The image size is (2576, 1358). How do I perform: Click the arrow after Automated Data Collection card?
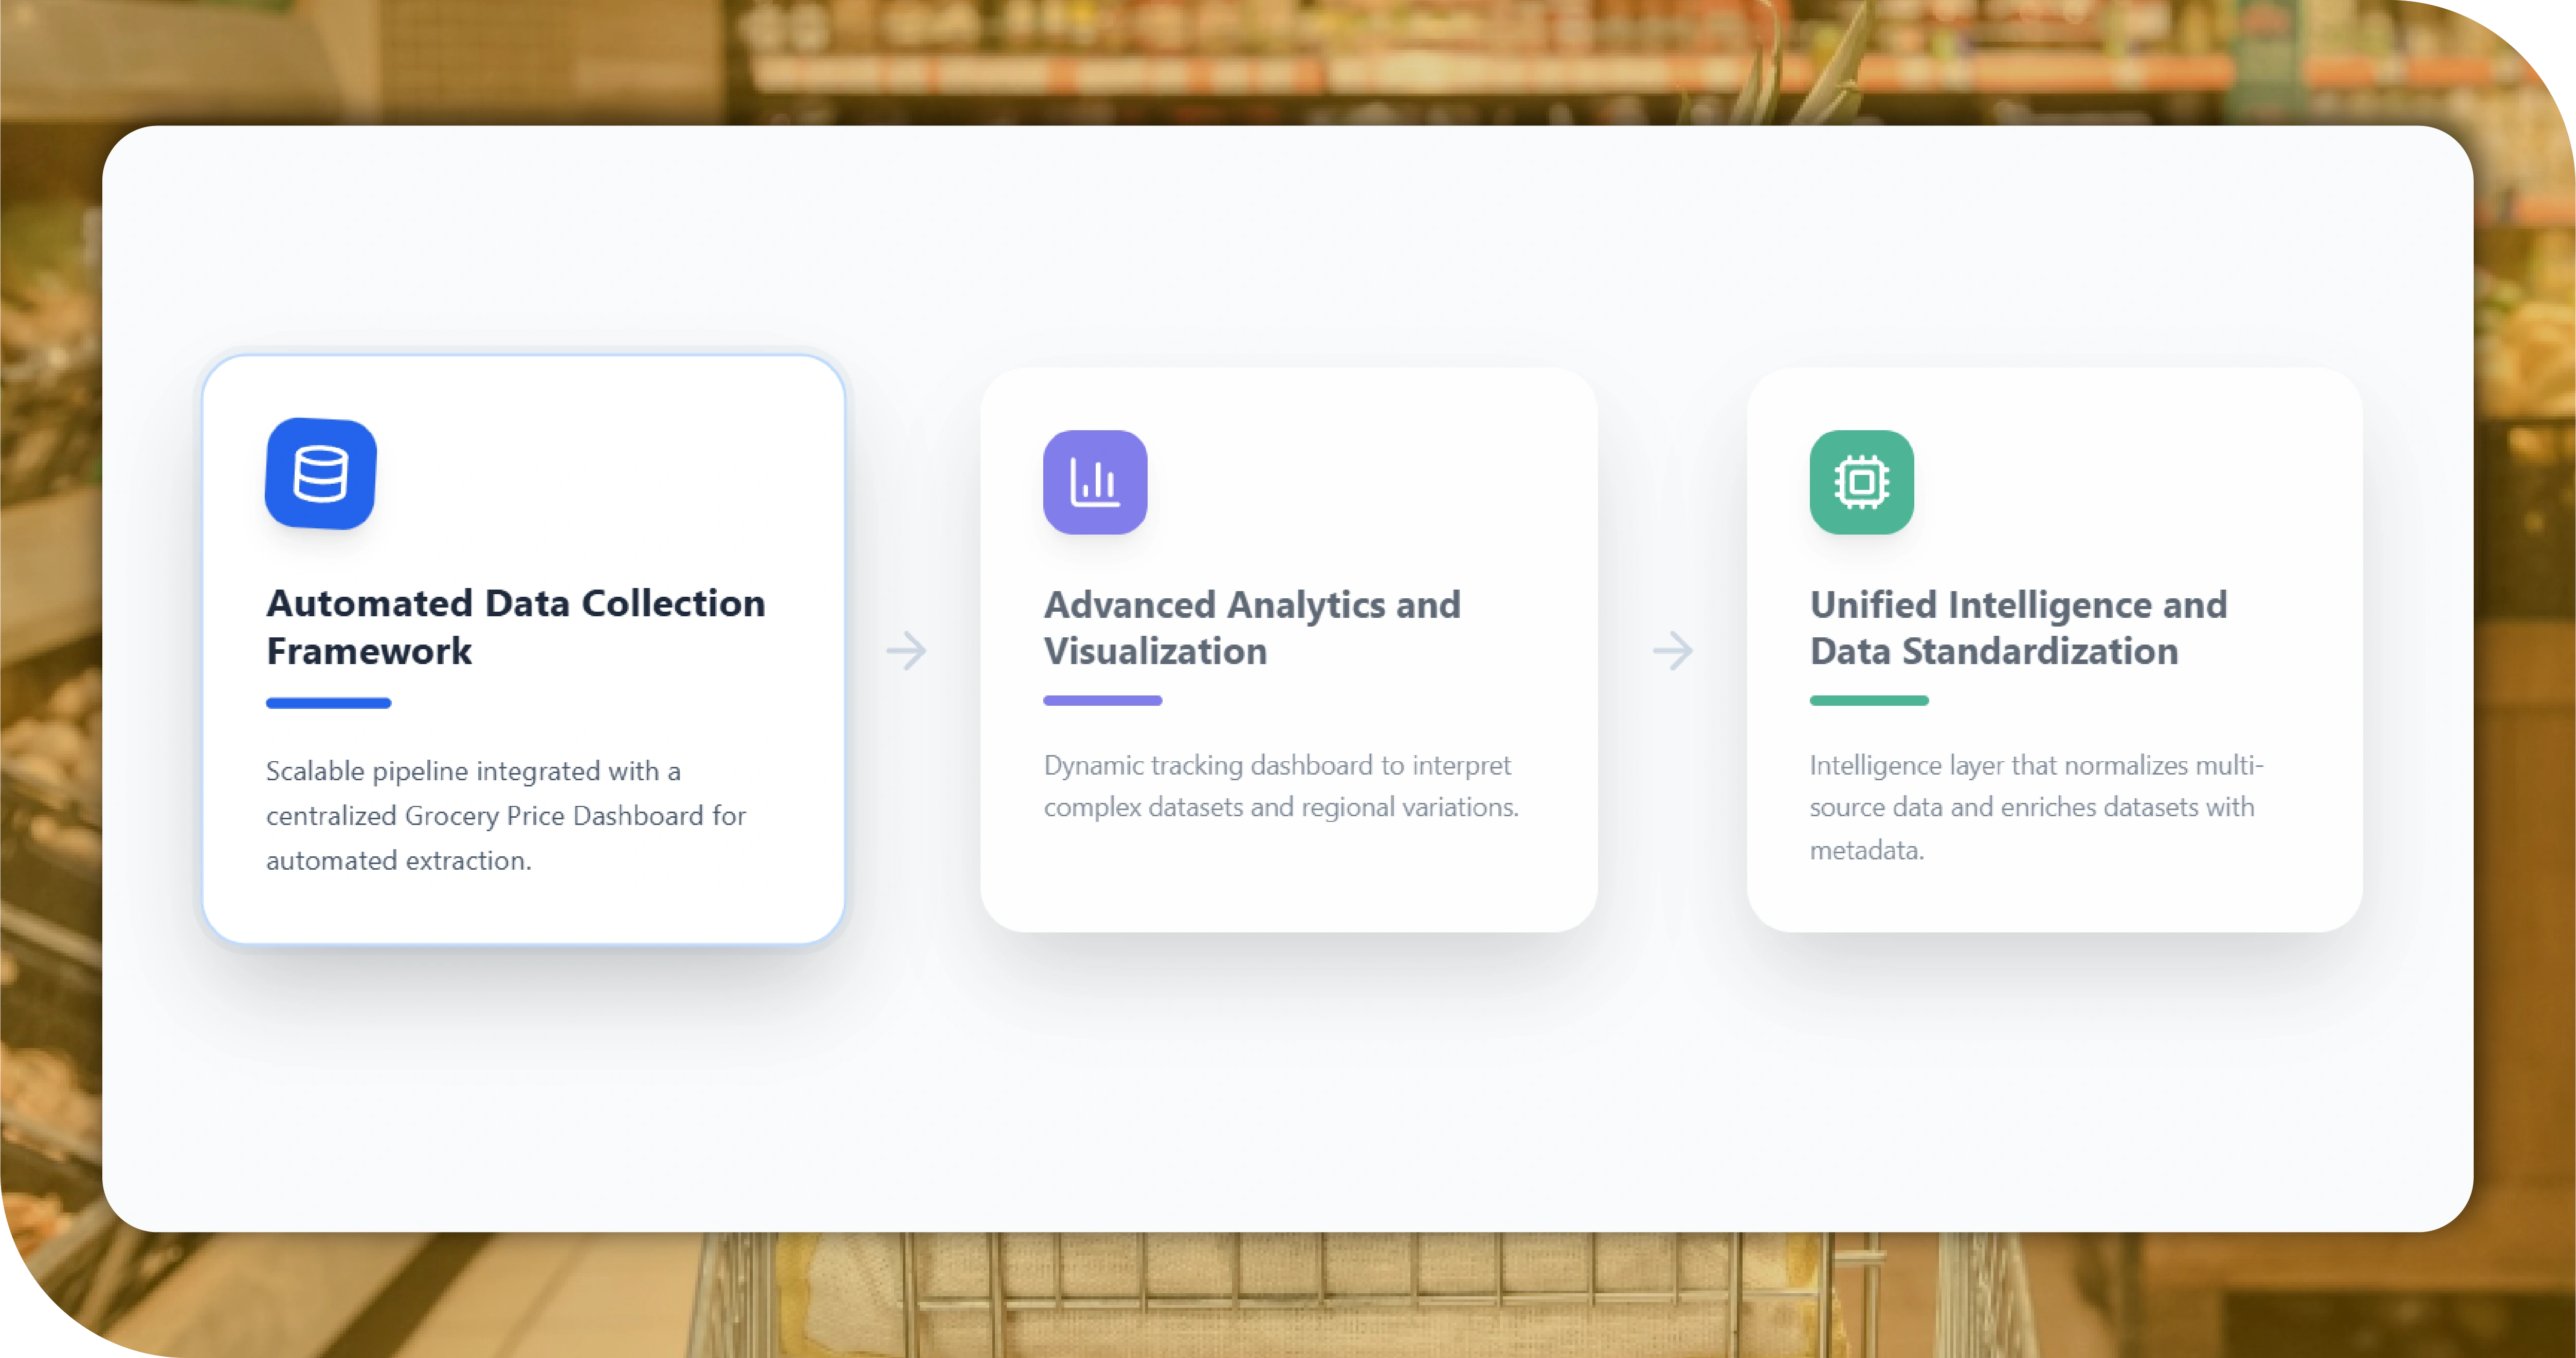pos(906,651)
